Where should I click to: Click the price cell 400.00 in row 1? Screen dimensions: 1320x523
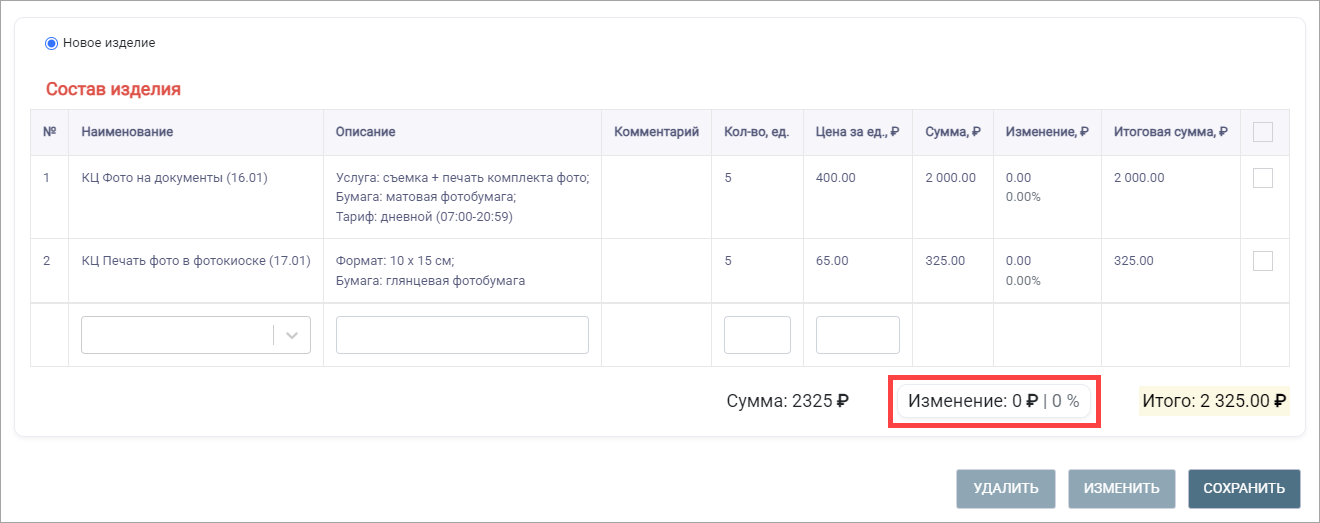click(x=836, y=178)
